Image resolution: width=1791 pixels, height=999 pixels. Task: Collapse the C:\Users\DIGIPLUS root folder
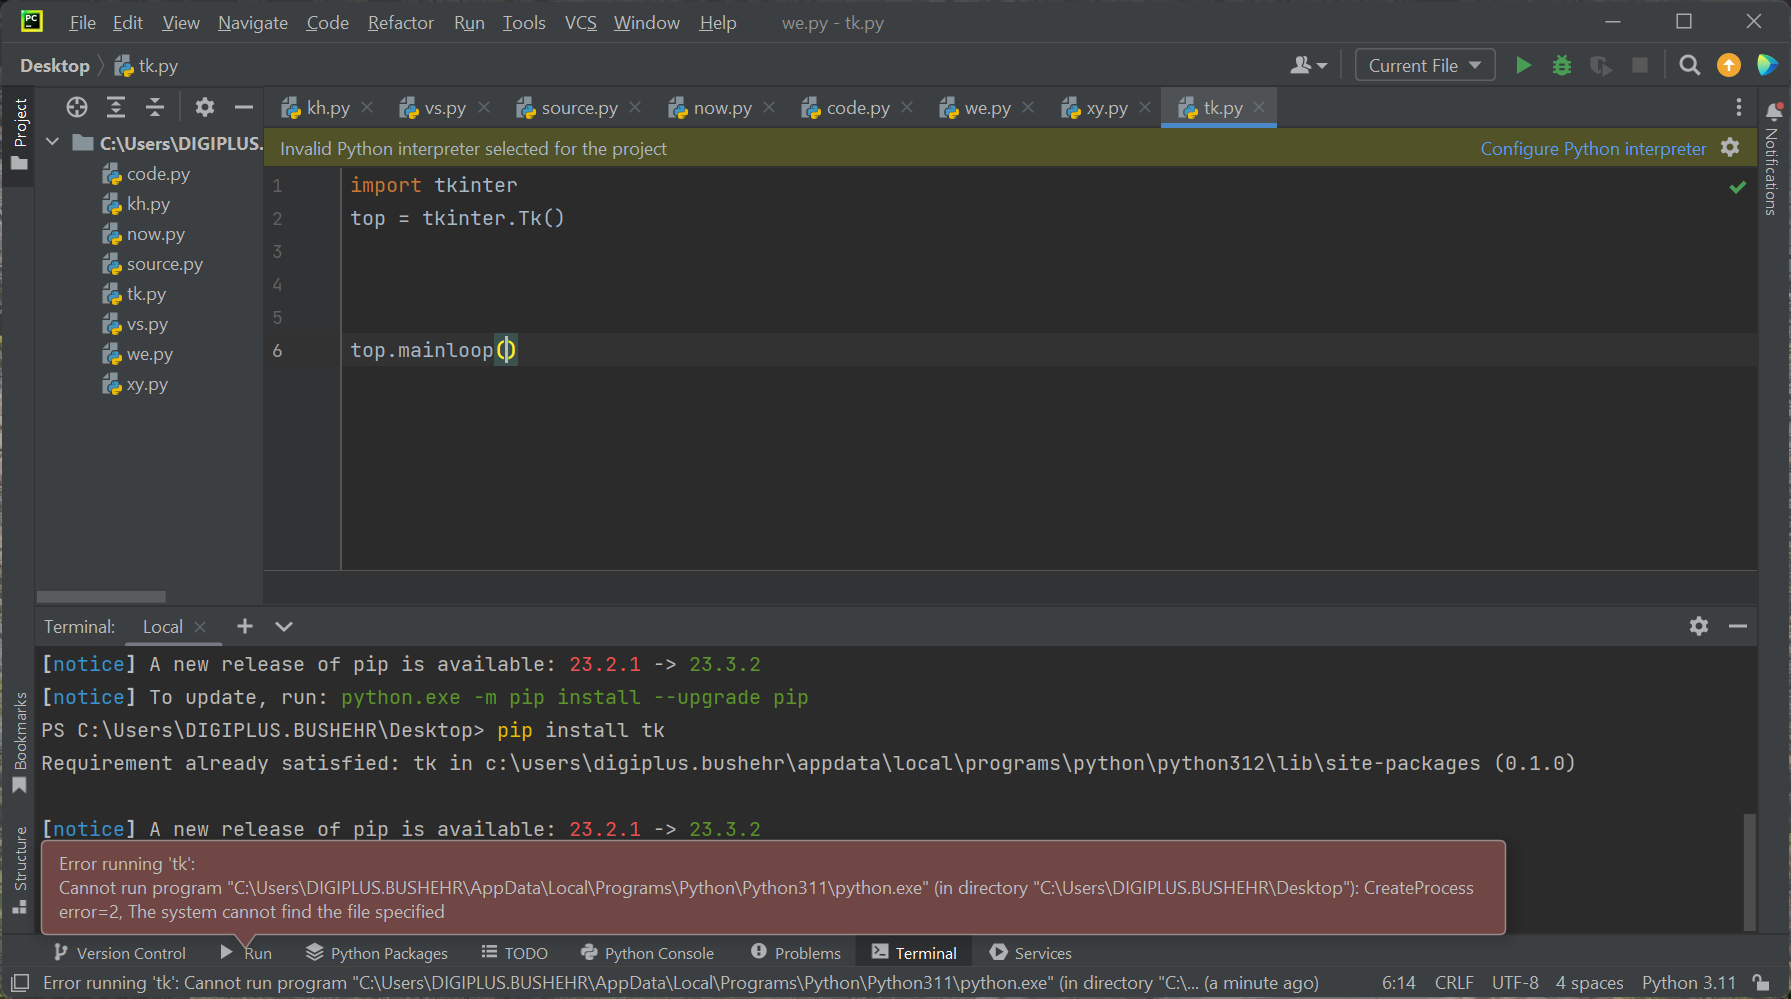[53, 143]
